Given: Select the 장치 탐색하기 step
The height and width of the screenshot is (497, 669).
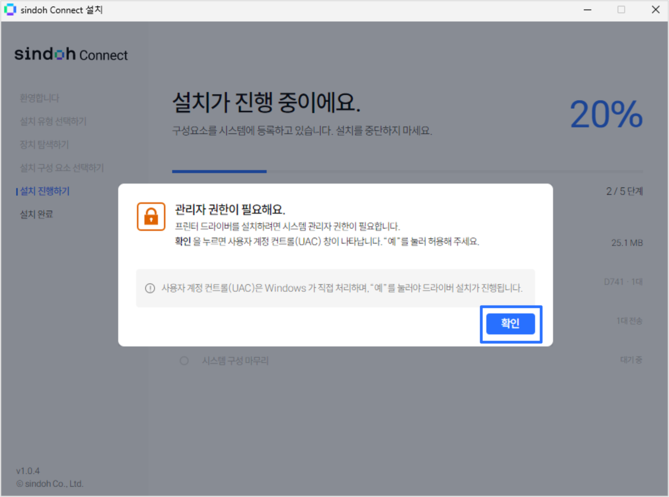Looking at the screenshot, I should coord(44,145).
